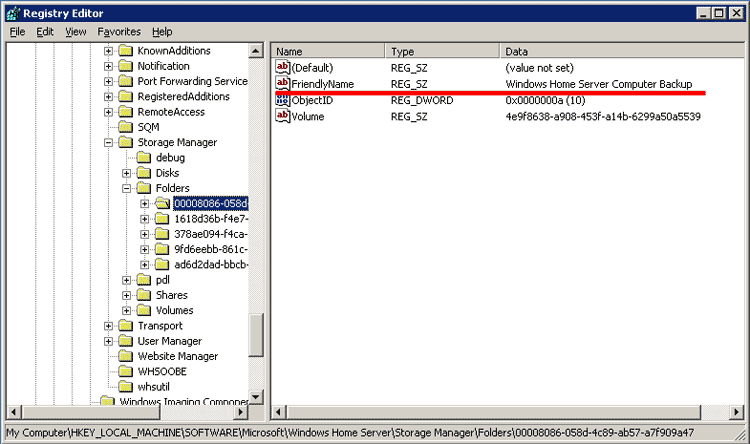Screen dimensions: 750x444
Task: Expand the ad6d2dad-bbcb key
Action: (144, 265)
